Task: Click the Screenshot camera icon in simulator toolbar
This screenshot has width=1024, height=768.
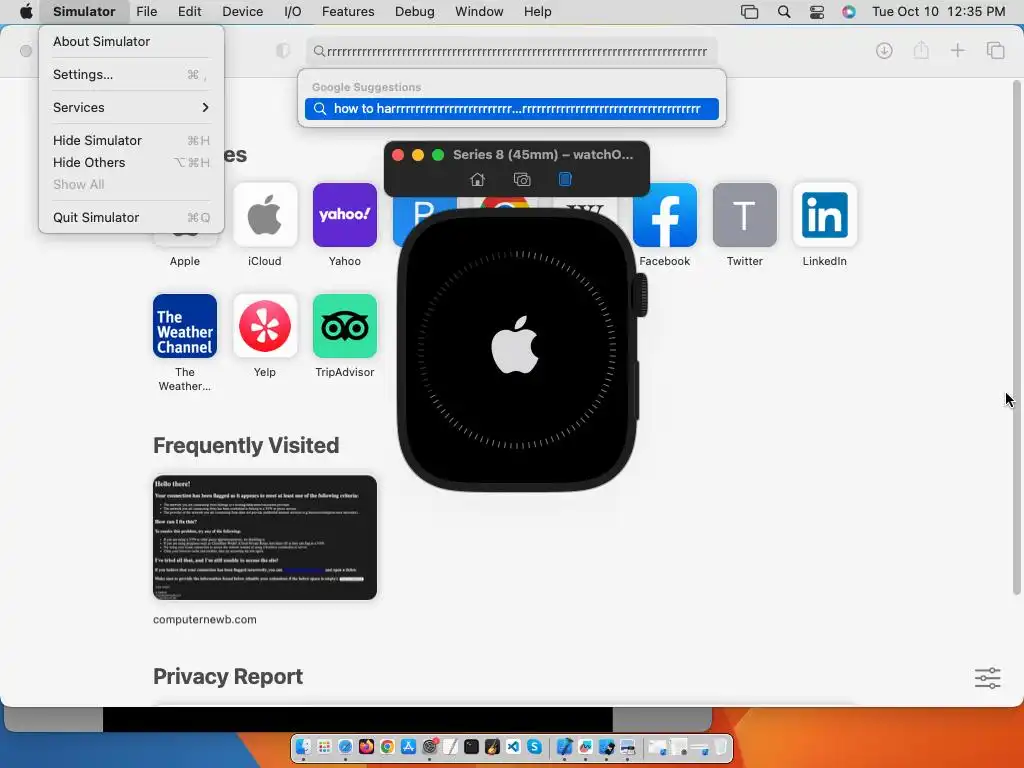Action: 522,179
